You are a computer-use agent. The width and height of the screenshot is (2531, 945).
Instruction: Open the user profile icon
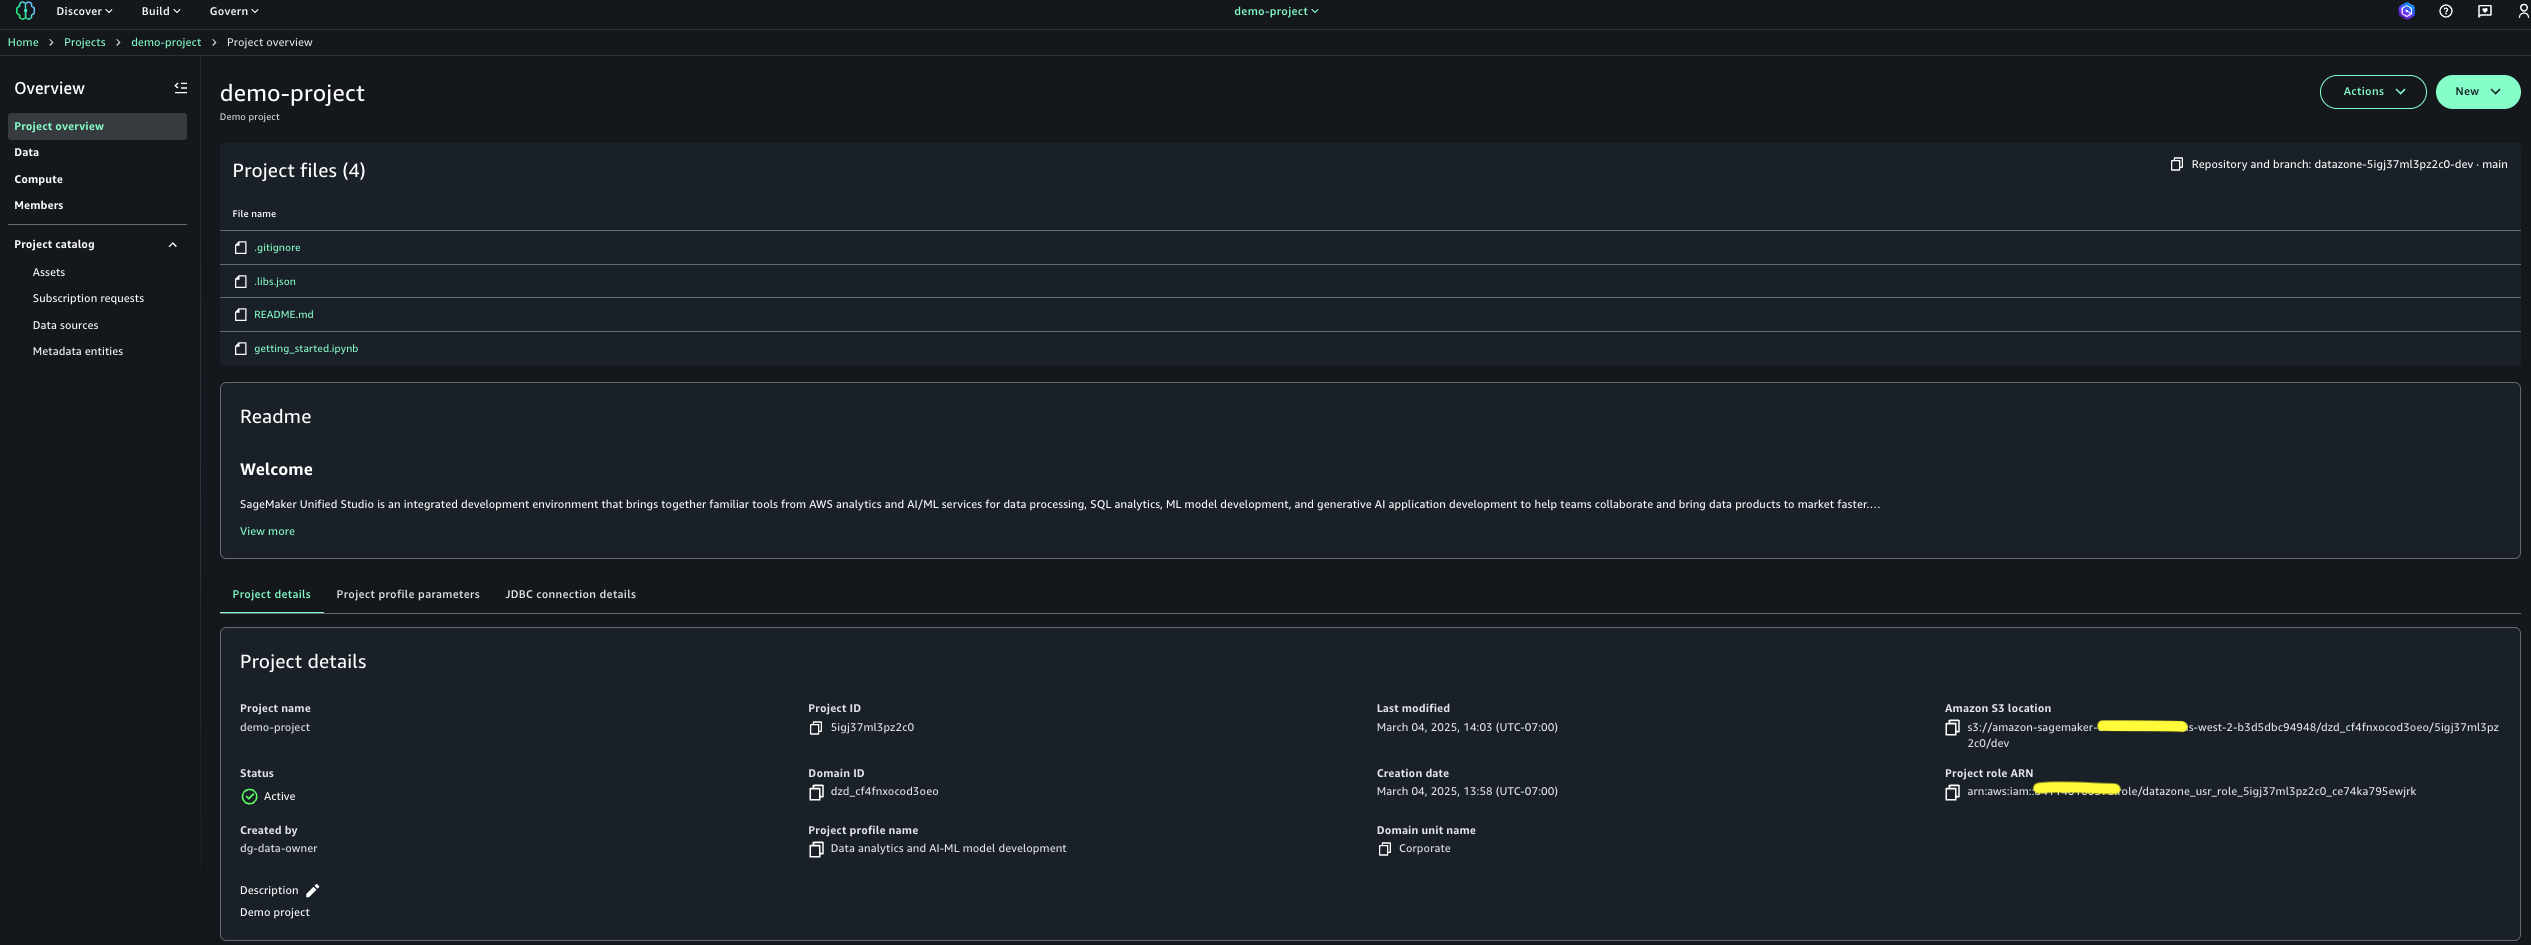coord(2523,11)
